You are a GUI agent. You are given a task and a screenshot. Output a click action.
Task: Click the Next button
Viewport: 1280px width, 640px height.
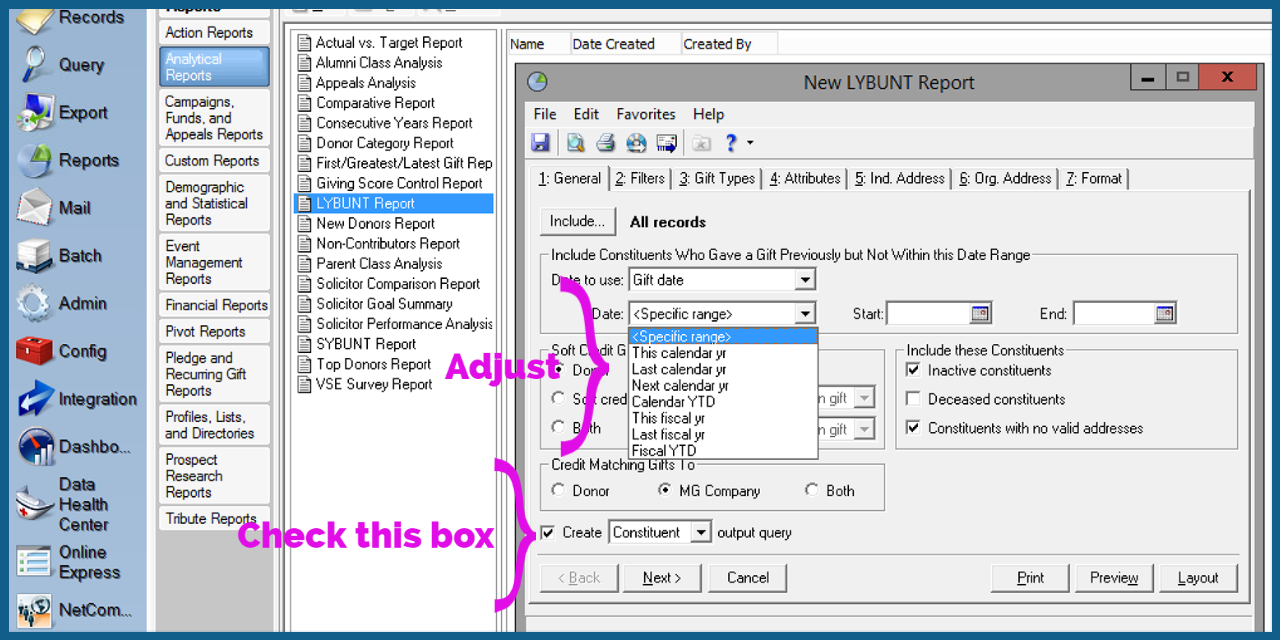[x=662, y=578]
